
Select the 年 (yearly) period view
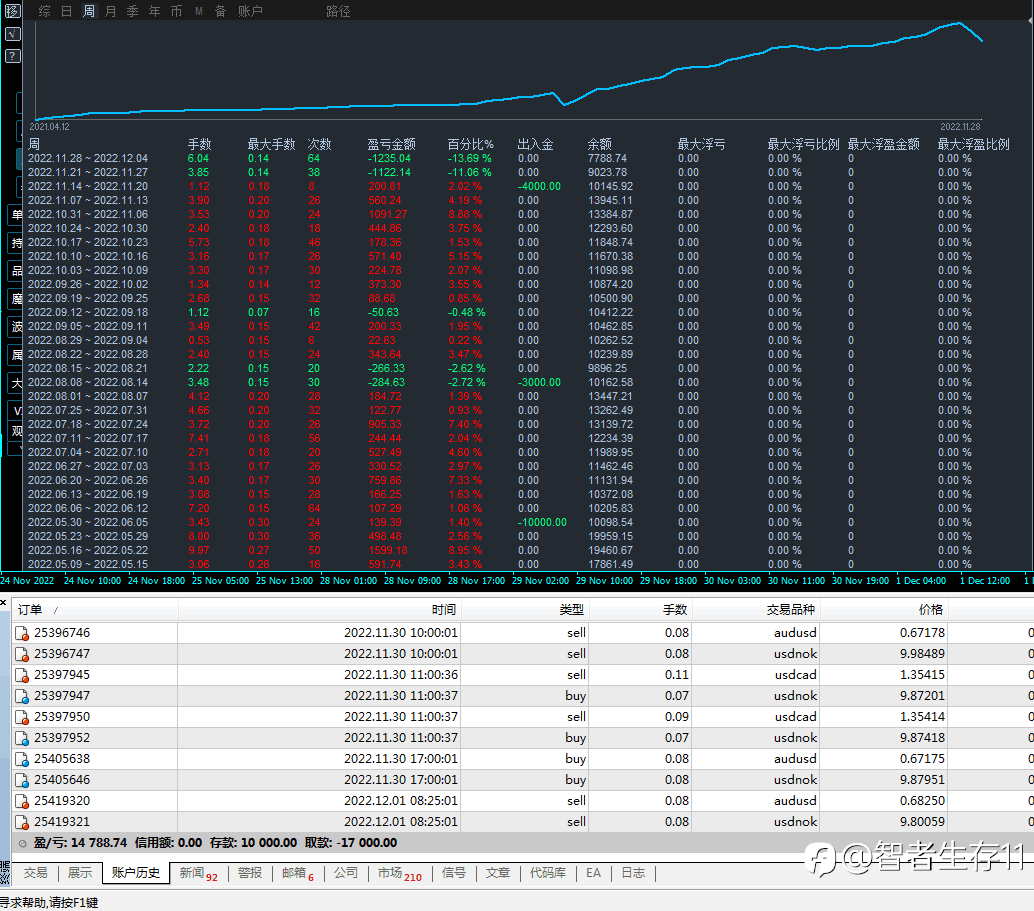(x=154, y=11)
